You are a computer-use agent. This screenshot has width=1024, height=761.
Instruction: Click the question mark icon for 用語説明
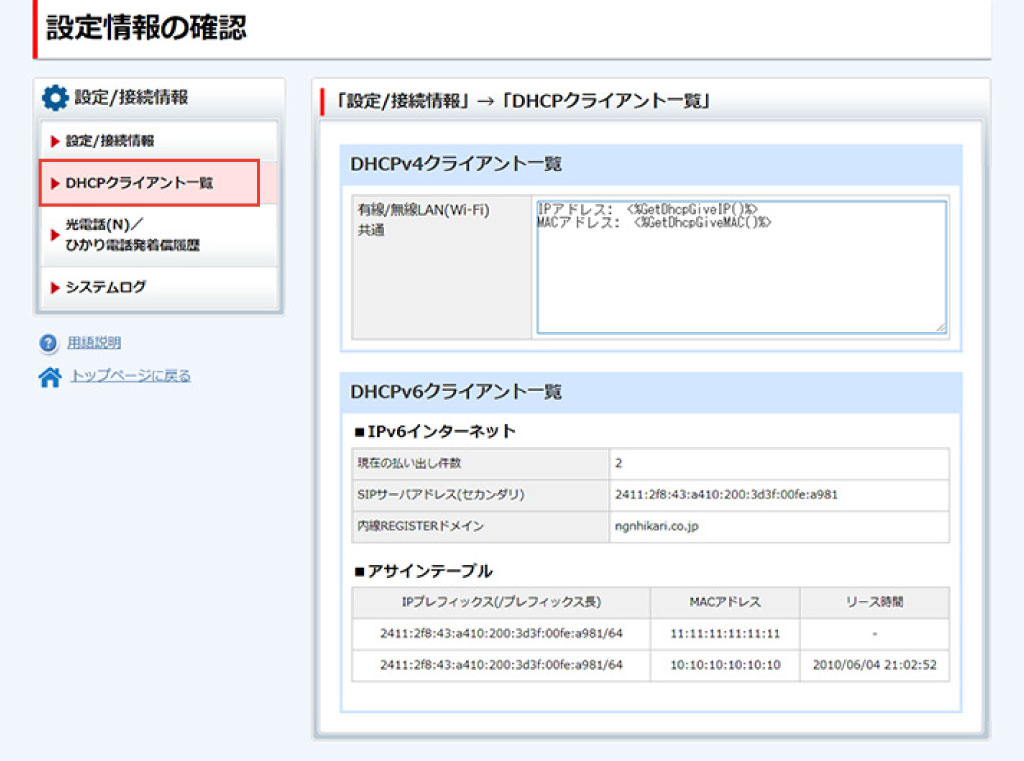(49, 344)
